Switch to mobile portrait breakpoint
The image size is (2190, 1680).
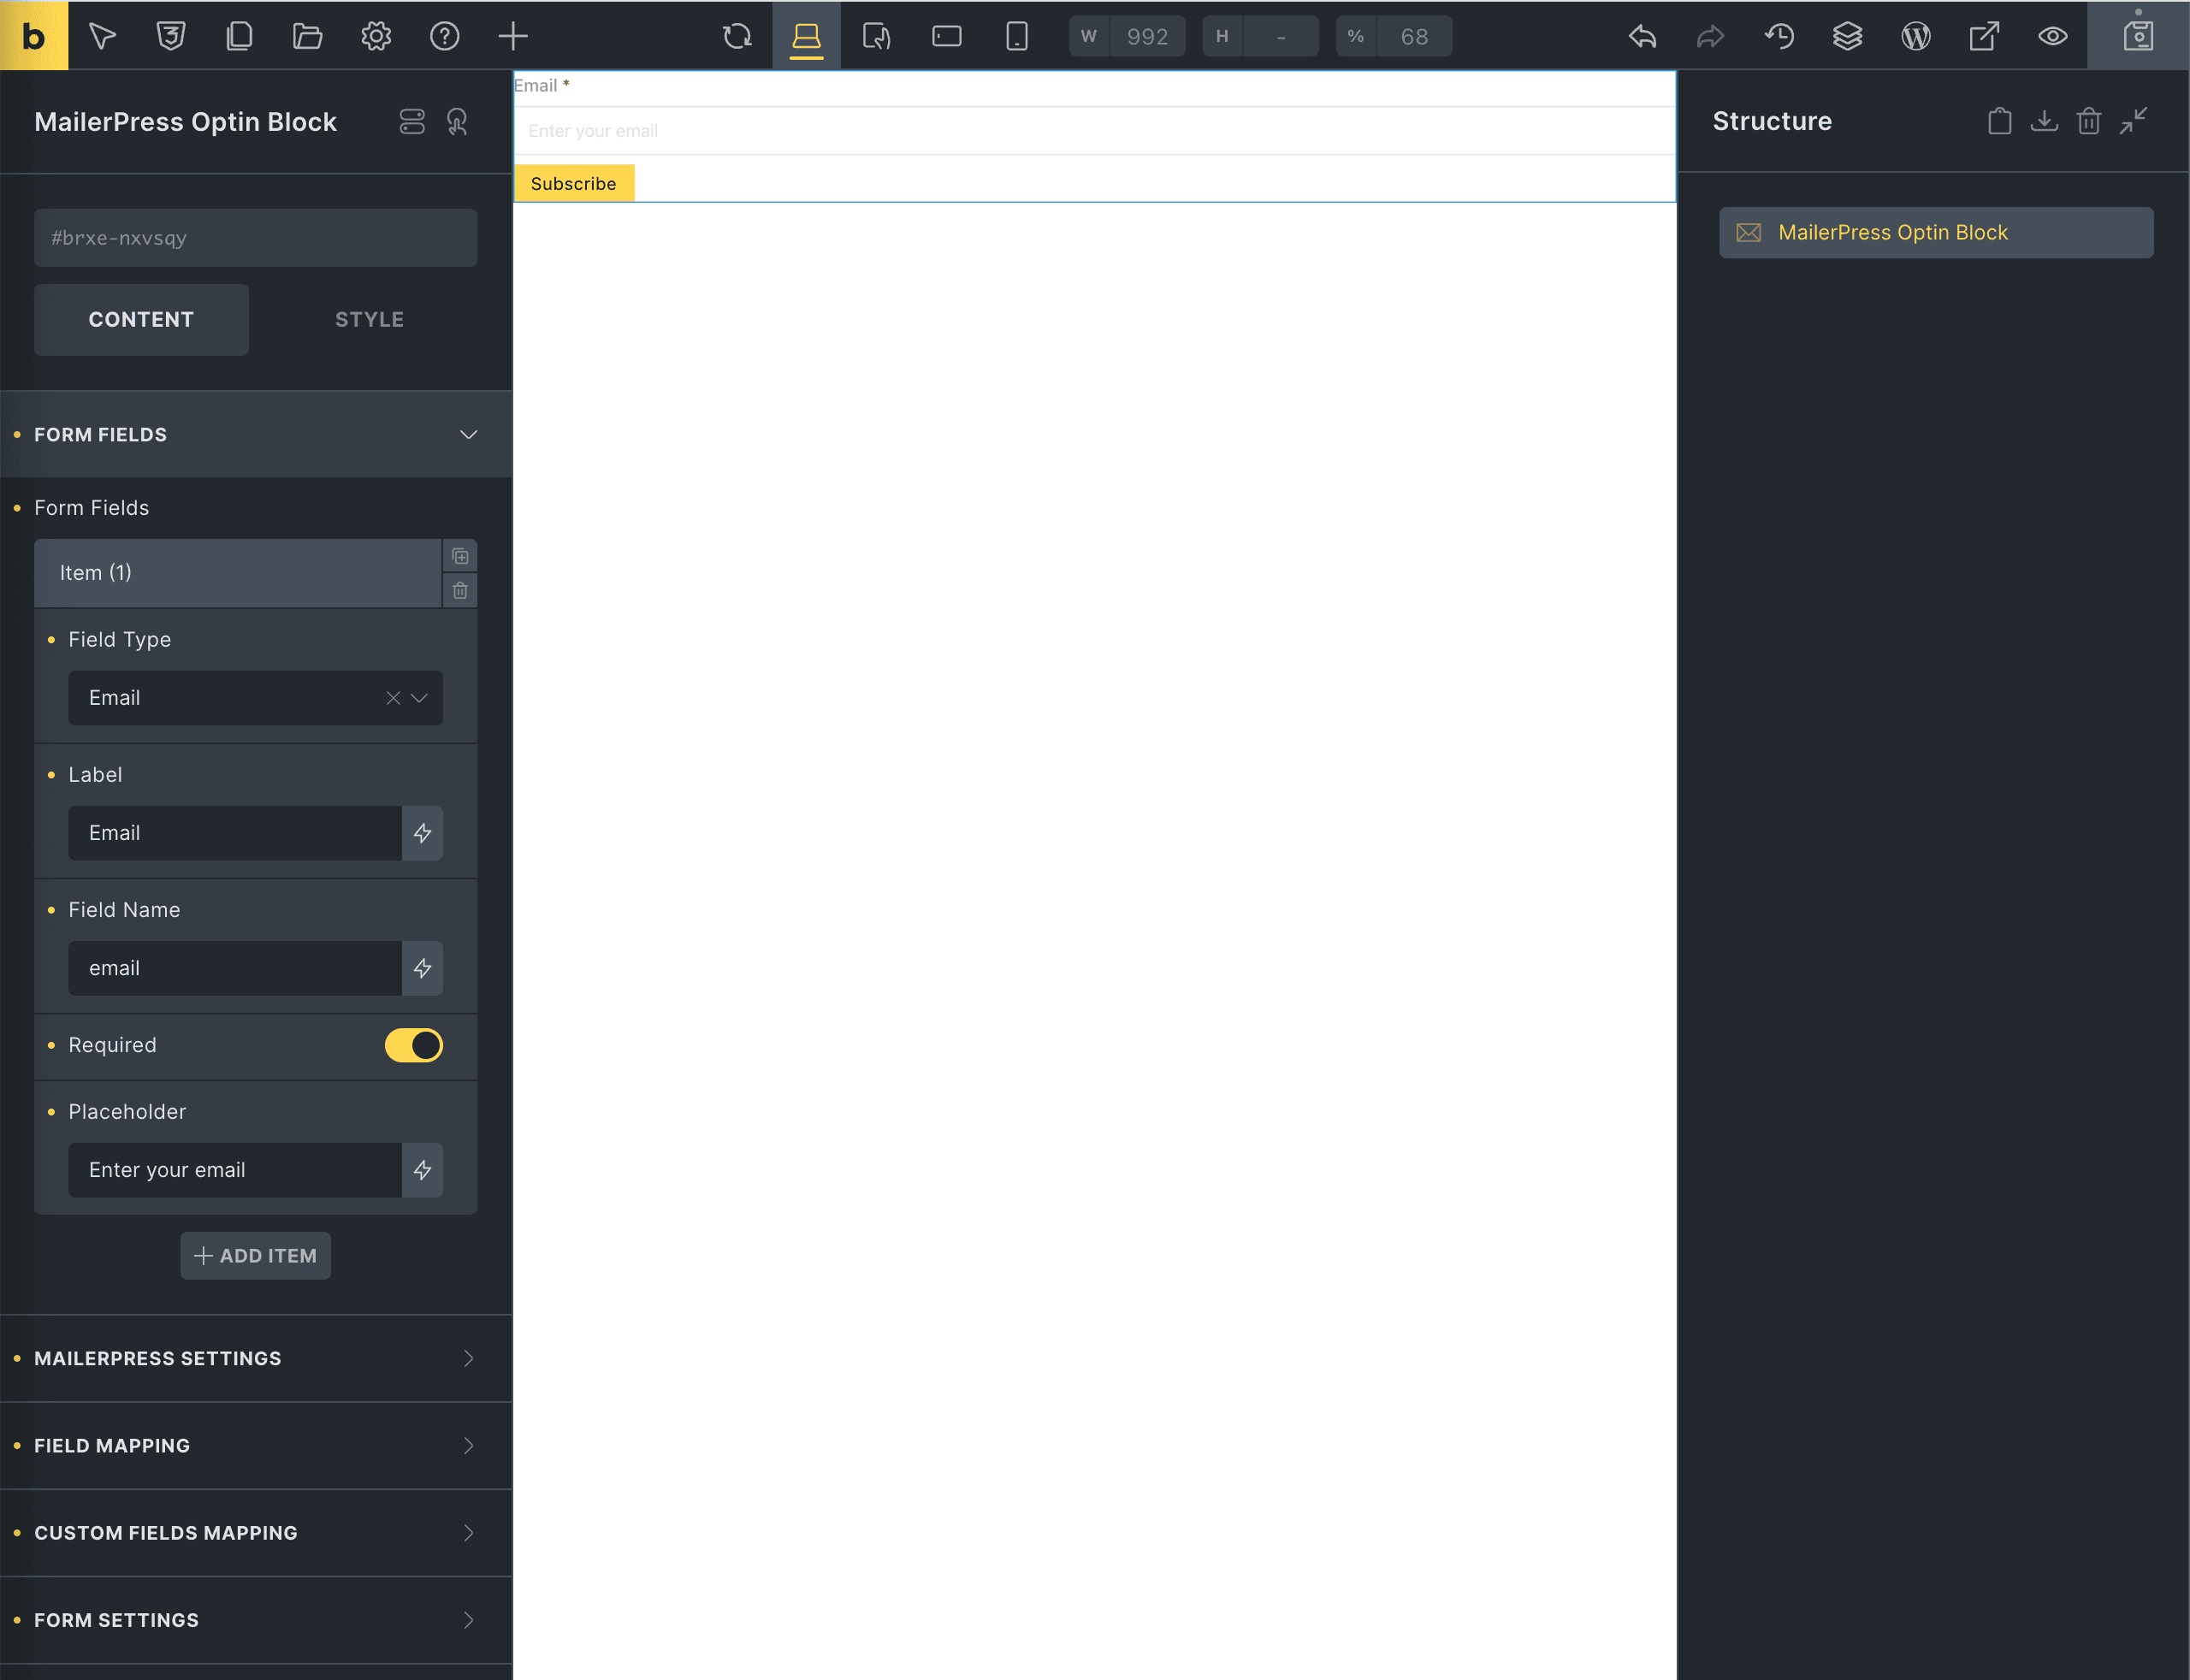coord(1016,36)
